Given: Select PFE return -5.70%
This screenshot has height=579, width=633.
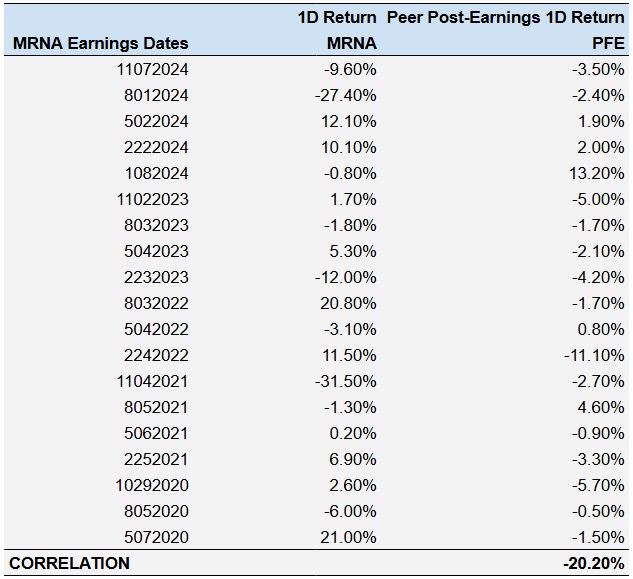Looking at the screenshot, I should click(x=598, y=485).
